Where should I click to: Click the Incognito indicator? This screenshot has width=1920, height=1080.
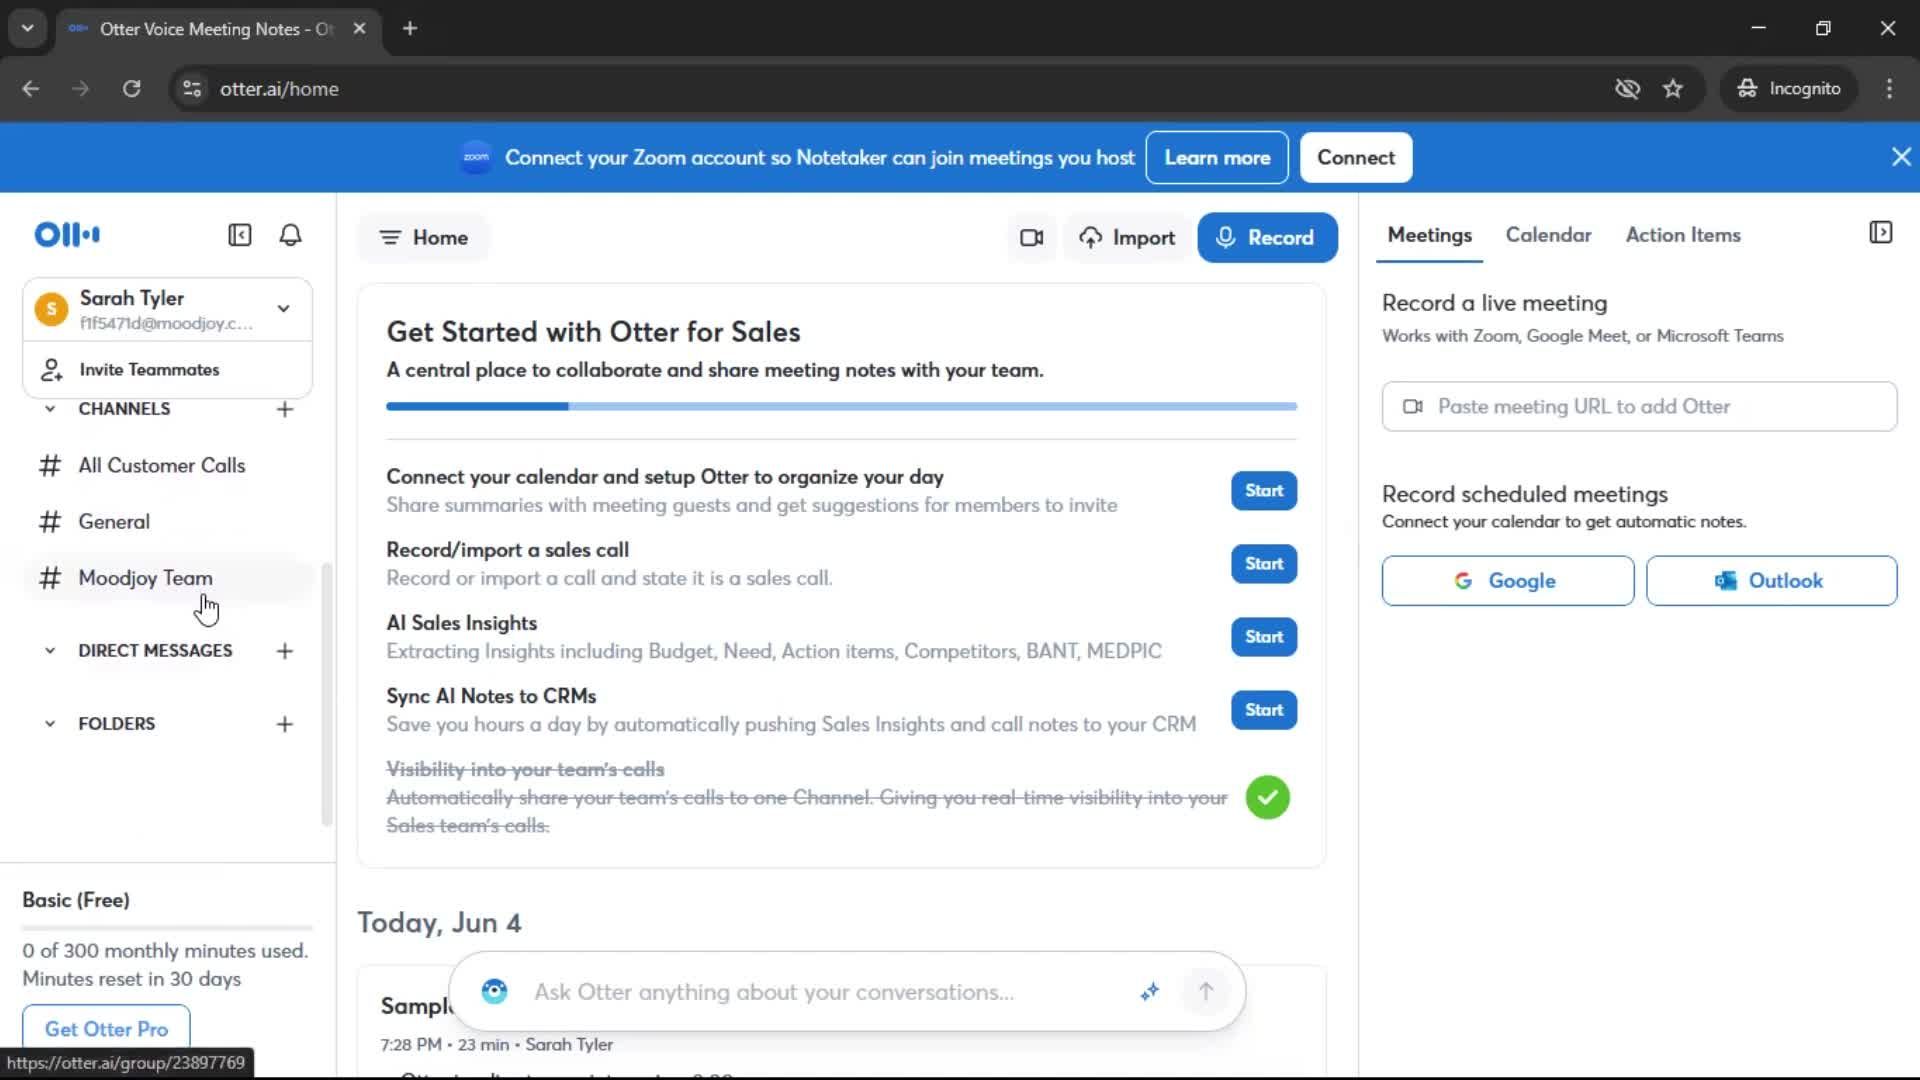pyautogui.click(x=1789, y=88)
